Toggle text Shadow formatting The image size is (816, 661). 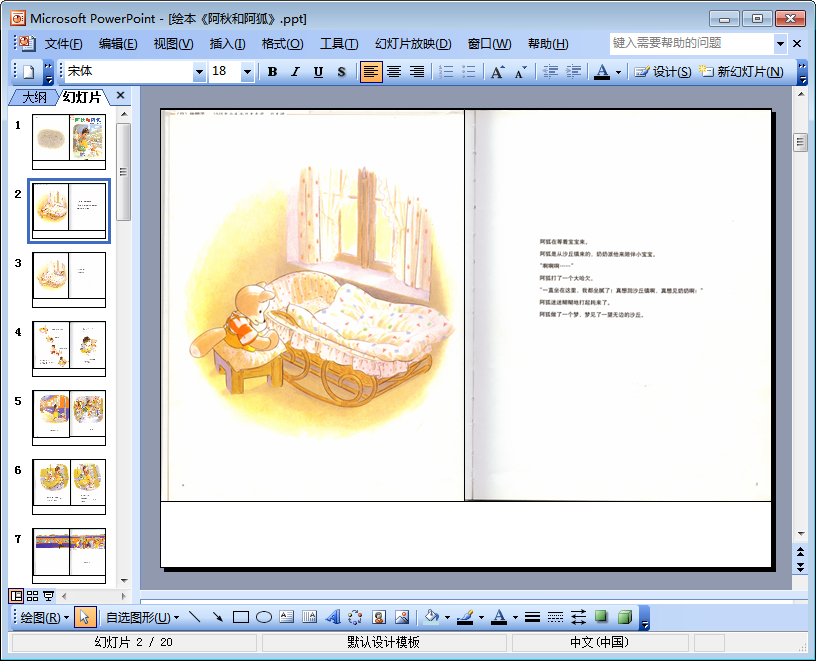(x=341, y=72)
